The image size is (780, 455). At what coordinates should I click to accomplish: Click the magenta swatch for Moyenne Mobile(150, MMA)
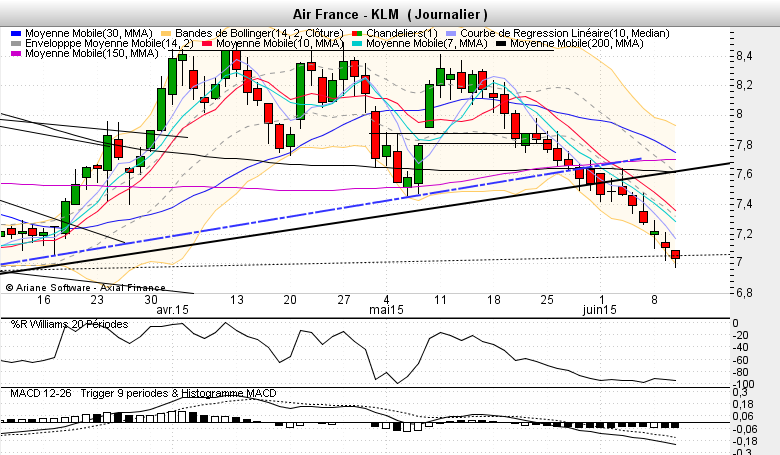[16, 53]
